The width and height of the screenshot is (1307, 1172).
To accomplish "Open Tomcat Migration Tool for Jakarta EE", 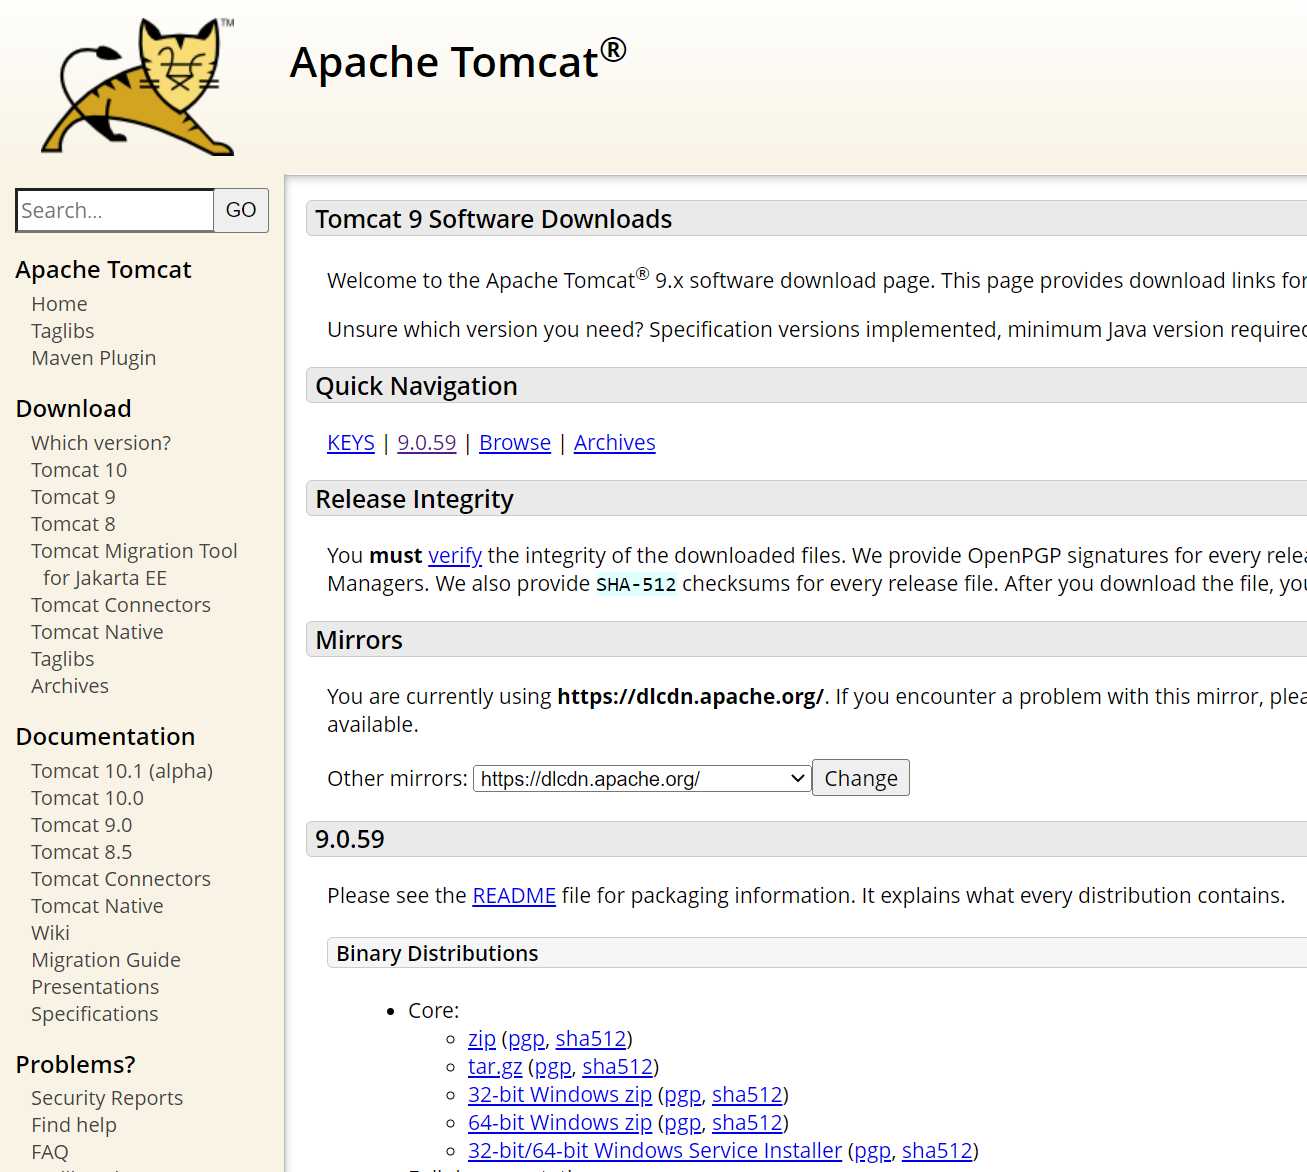I will [x=134, y=564].
